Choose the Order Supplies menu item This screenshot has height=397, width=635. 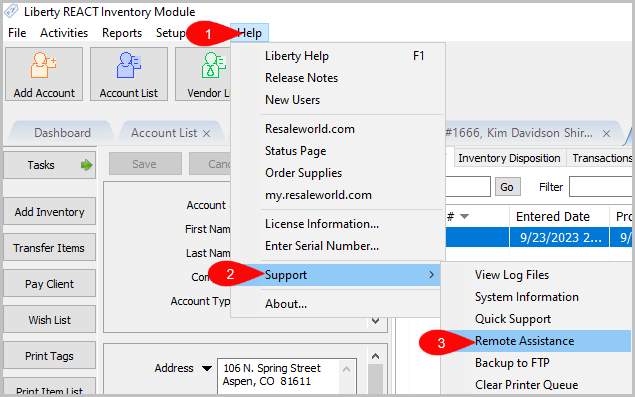click(x=338, y=173)
